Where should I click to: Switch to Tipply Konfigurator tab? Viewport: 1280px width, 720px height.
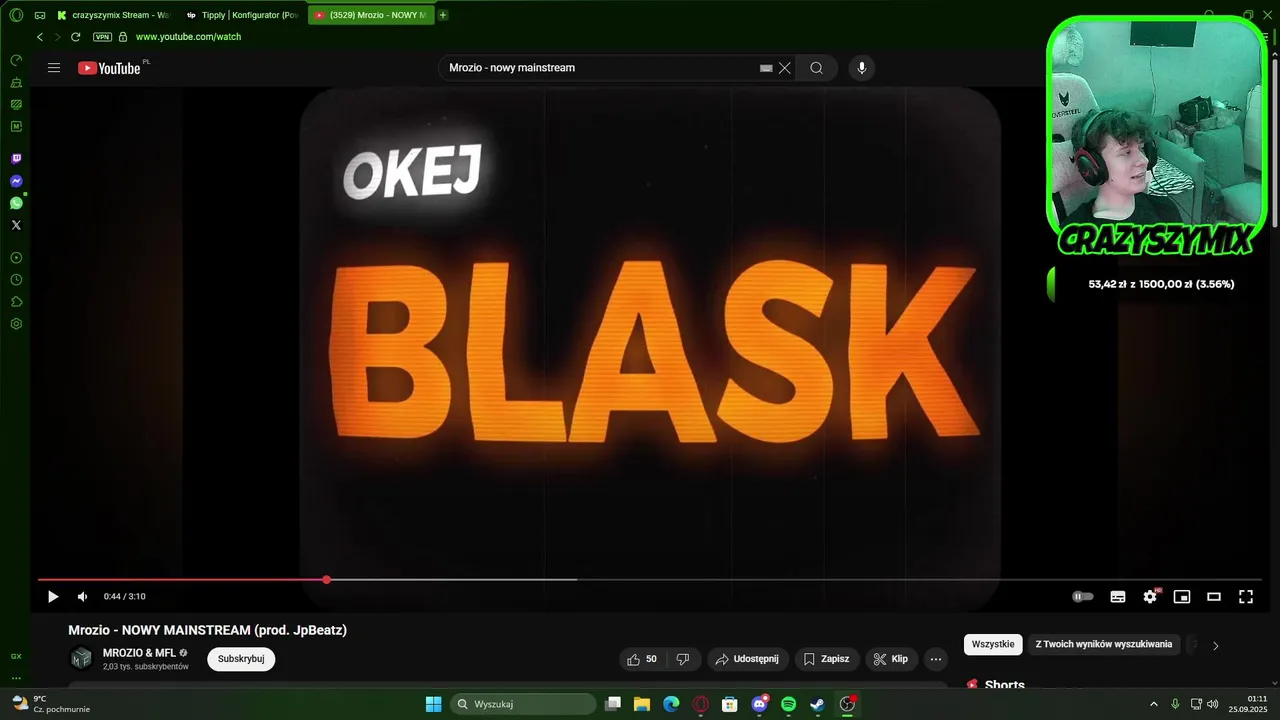click(241, 15)
